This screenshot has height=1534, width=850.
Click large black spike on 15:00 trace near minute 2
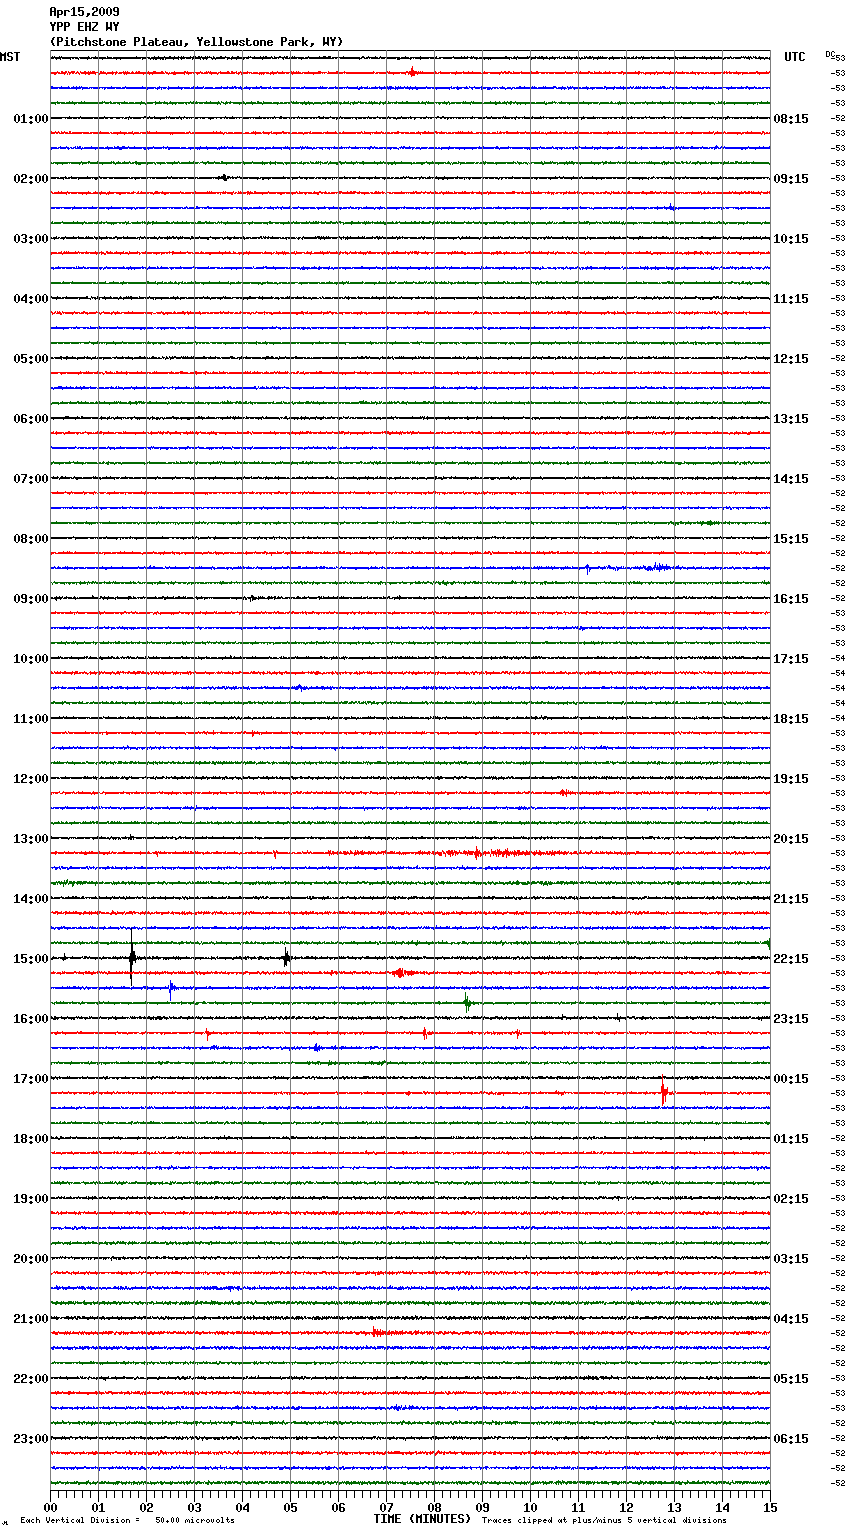132,957
